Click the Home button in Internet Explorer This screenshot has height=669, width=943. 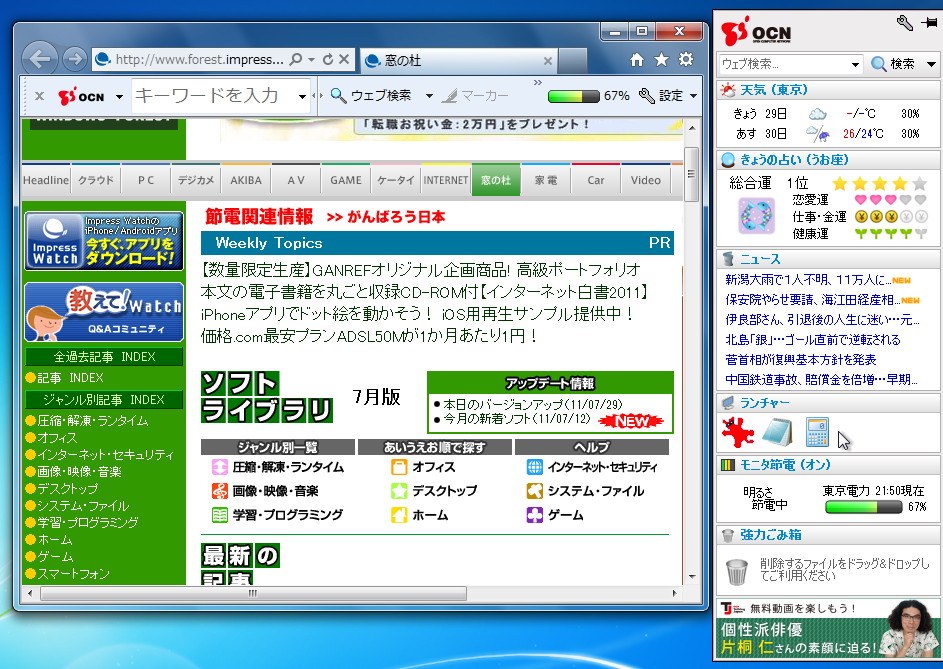point(636,60)
